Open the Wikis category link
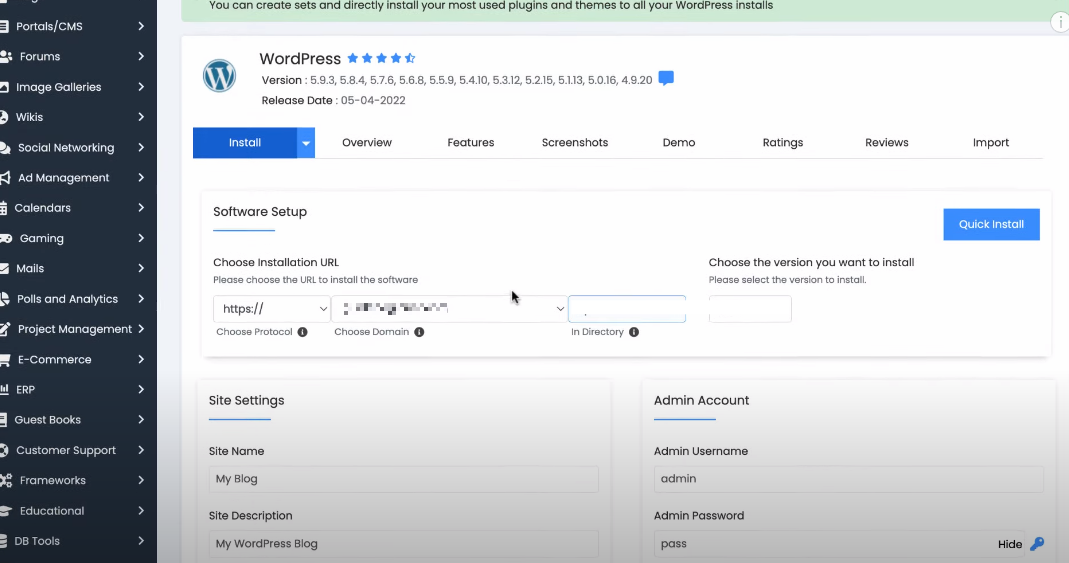This screenshot has height=563, width=1069. pos(29,117)
